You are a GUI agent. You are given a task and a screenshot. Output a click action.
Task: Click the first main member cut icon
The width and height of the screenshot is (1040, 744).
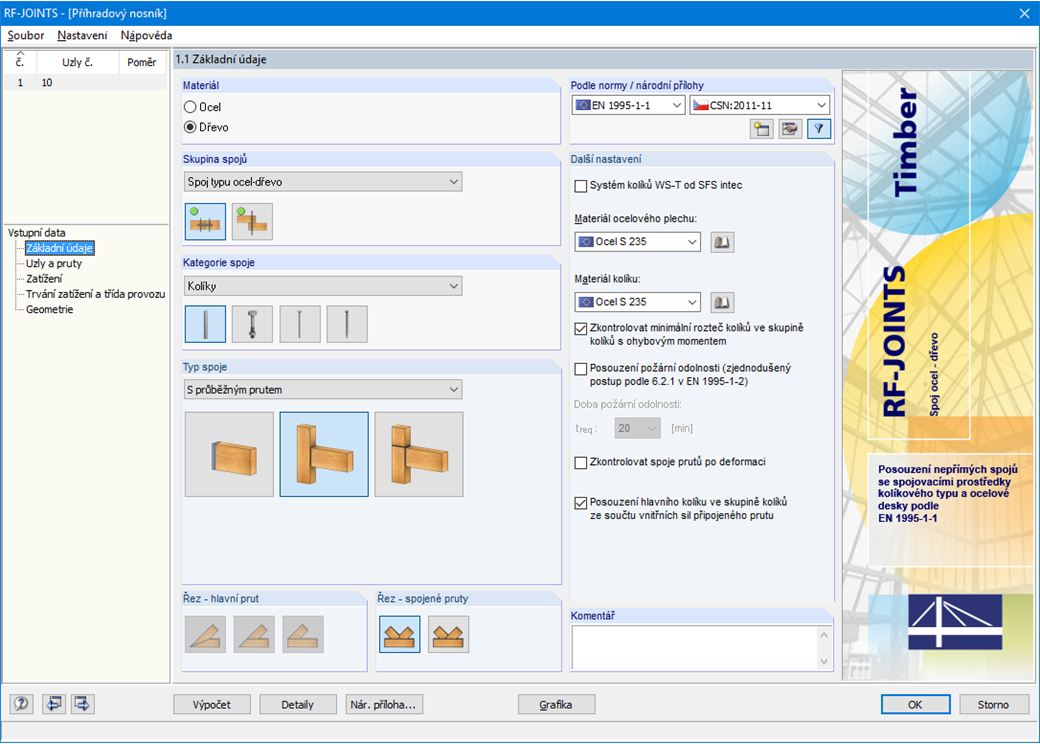tap(205, 634)
